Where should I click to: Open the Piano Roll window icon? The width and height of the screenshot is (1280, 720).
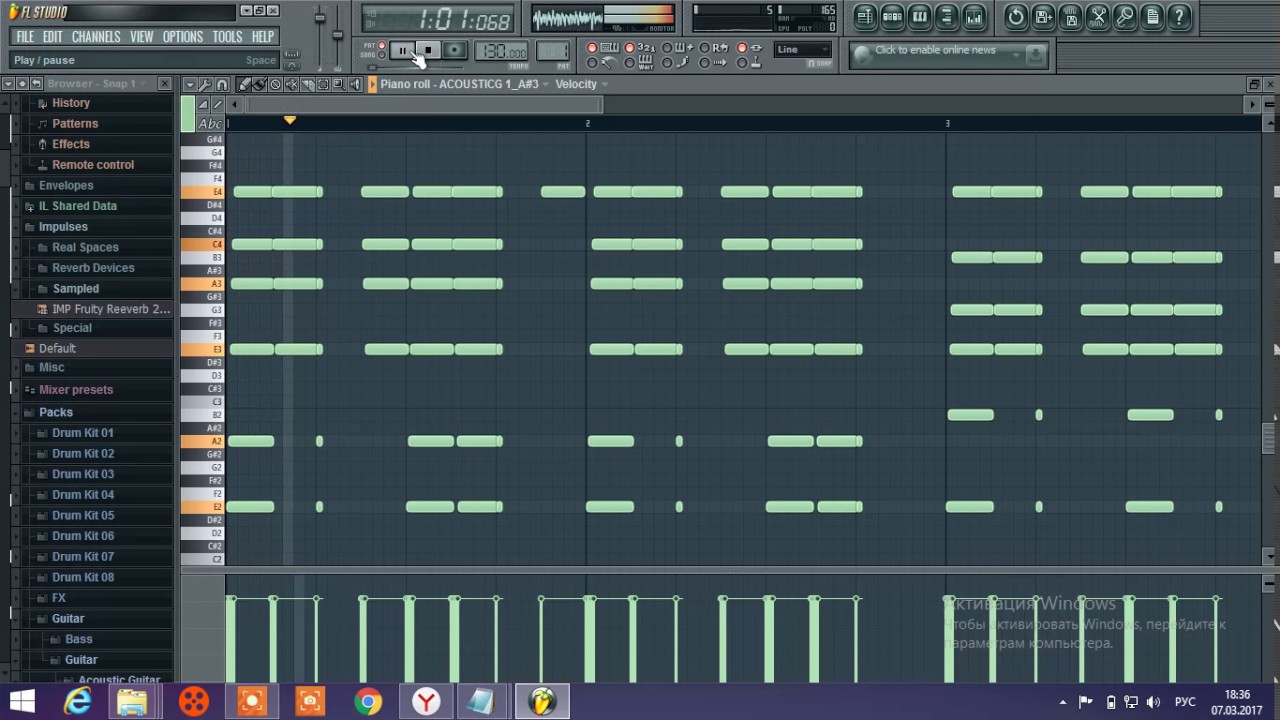919,17
